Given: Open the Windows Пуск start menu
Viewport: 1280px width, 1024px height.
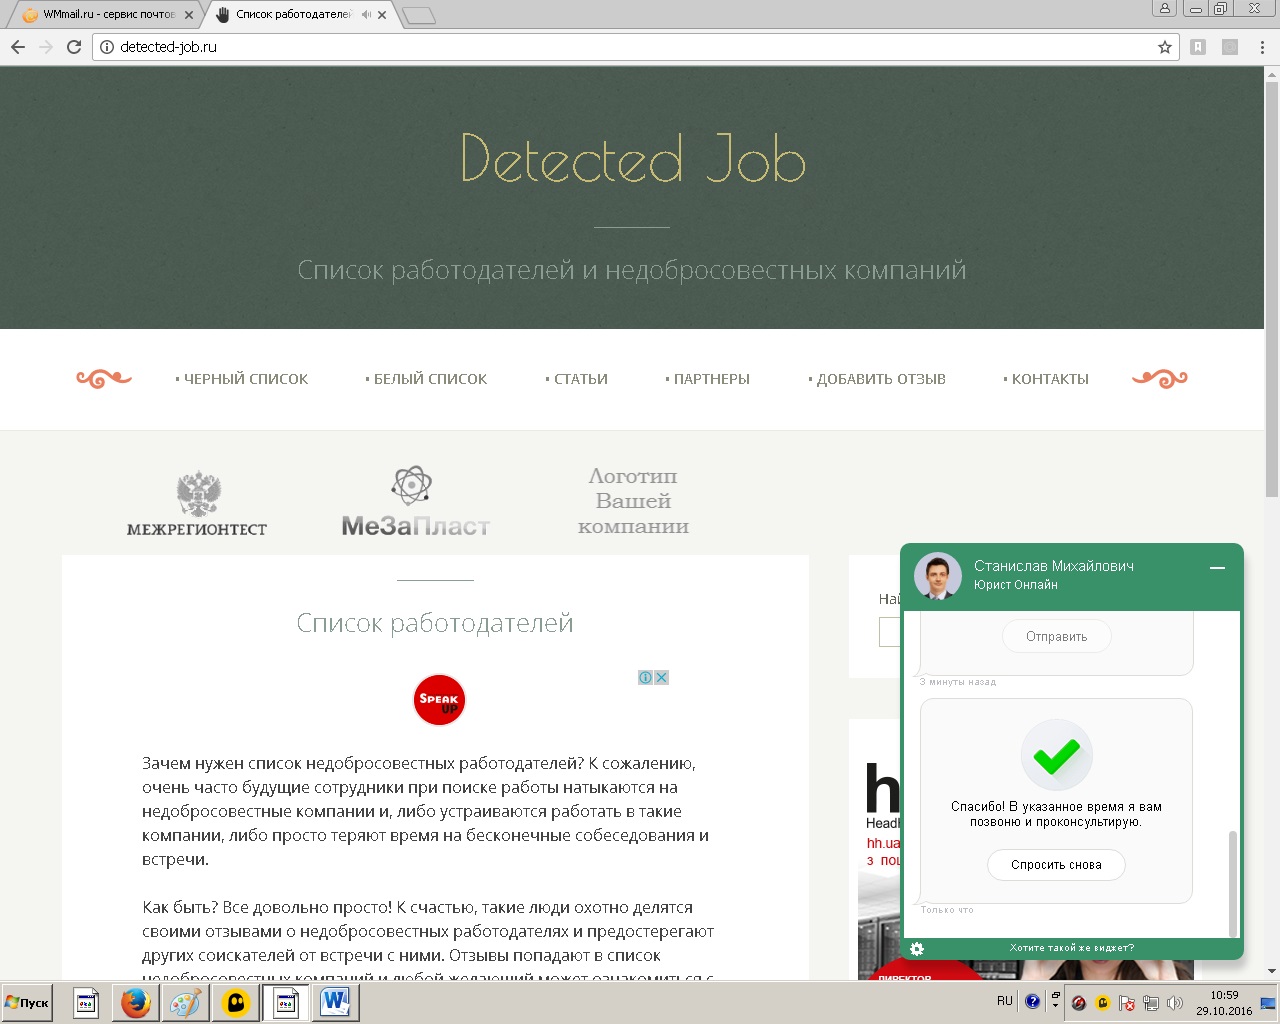Looking at the screenshot, I should [28, 1002].
